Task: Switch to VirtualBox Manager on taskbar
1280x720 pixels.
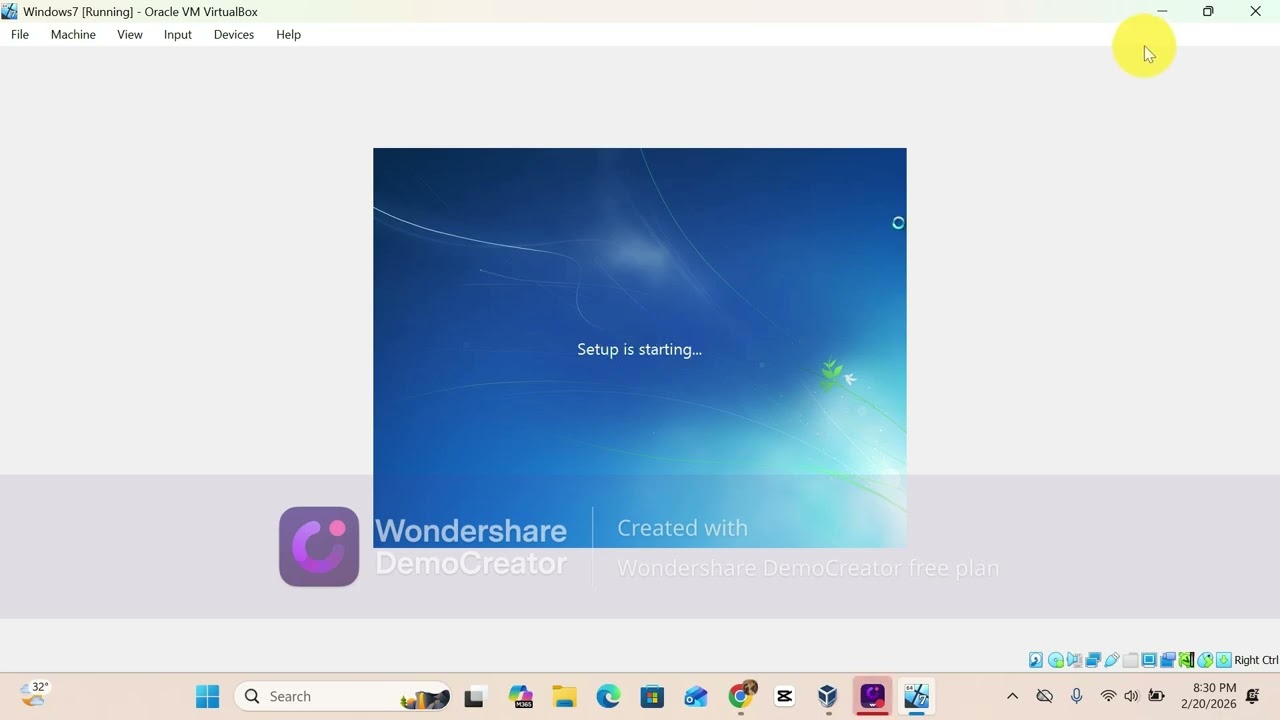Action: click(828, 696)
